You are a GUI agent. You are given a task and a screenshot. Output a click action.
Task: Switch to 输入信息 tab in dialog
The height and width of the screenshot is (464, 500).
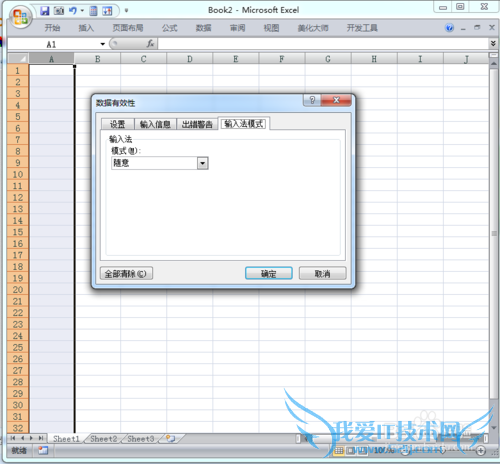(x=155, y=124)
